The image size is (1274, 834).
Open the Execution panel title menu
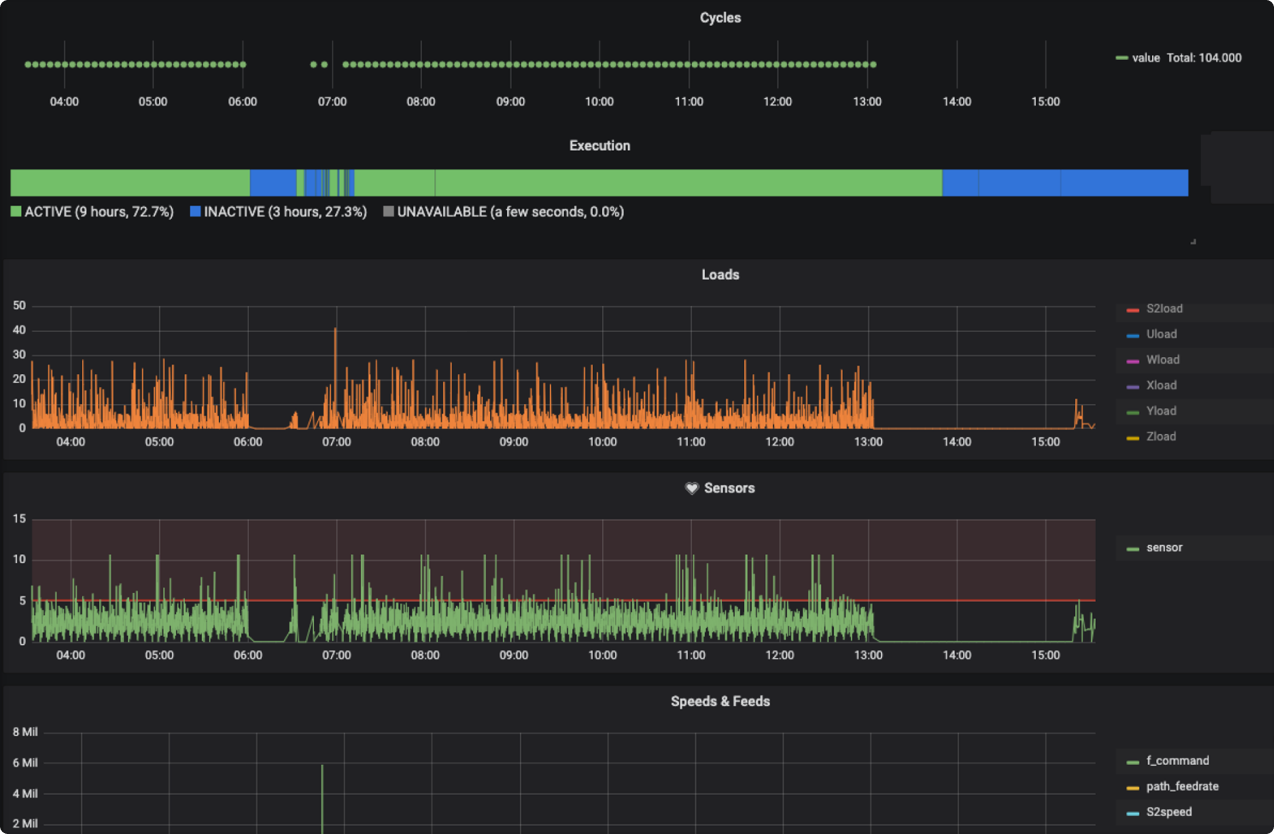point(600,145)
